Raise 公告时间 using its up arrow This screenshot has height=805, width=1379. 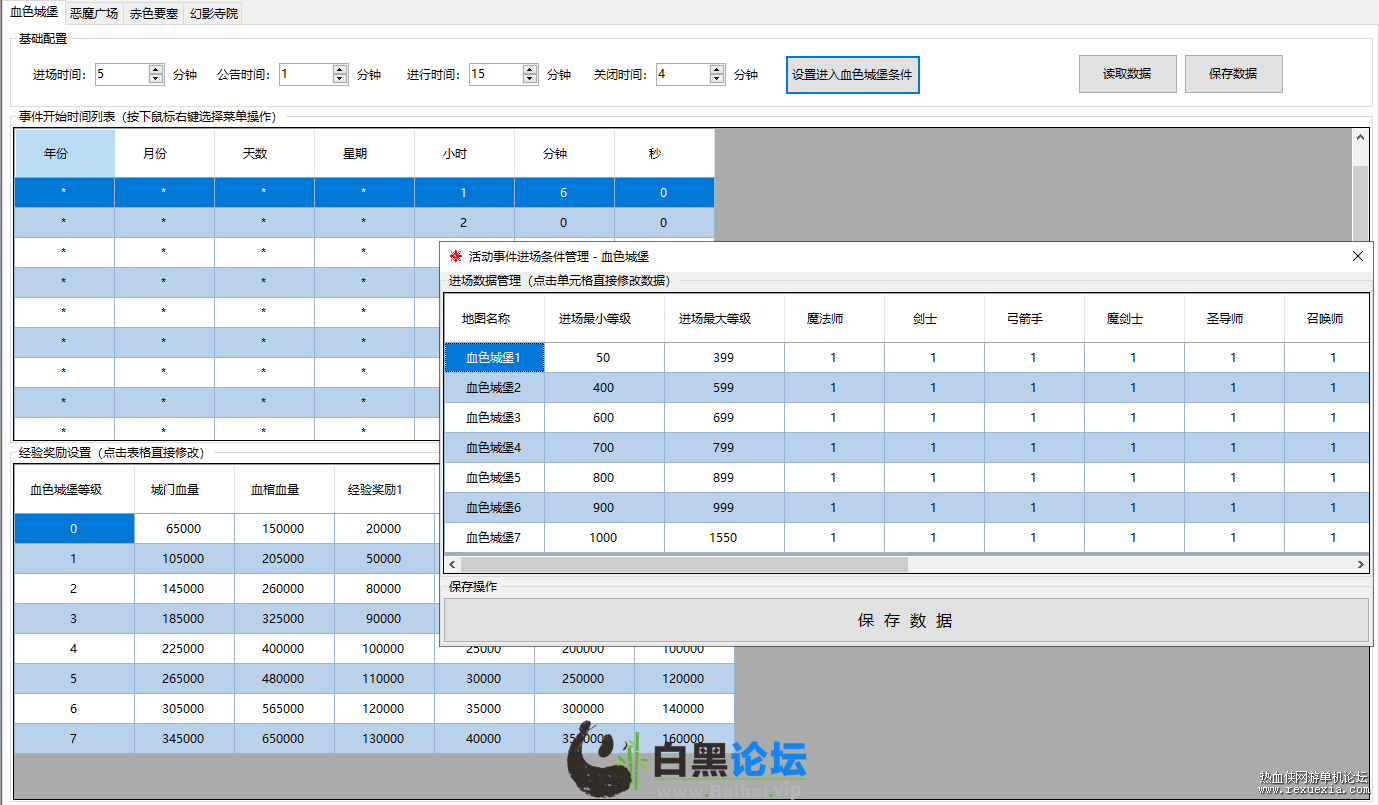tap(339, 69)
